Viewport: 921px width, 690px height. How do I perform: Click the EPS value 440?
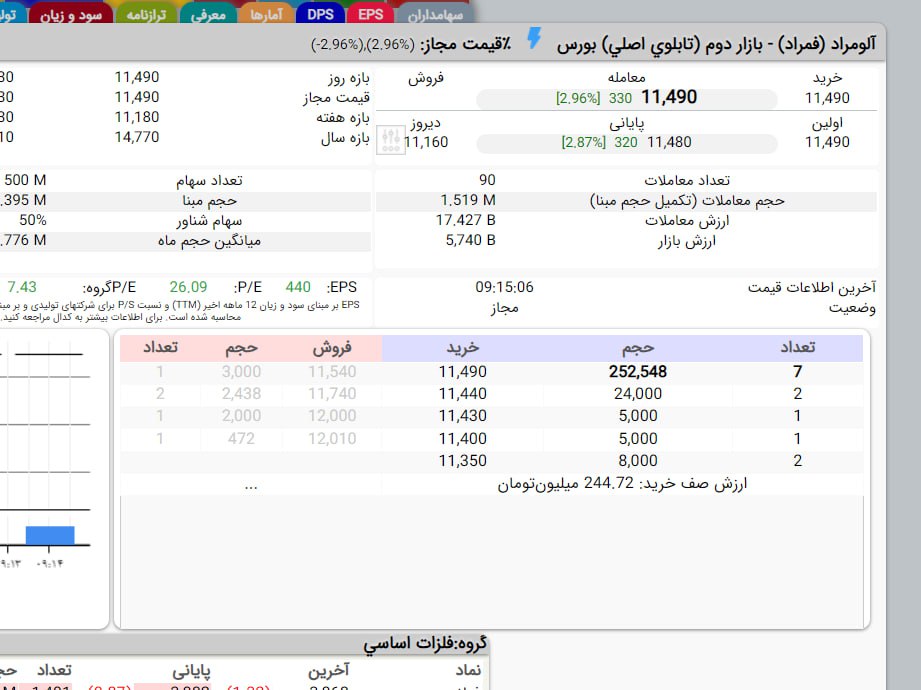pos(298,287)
